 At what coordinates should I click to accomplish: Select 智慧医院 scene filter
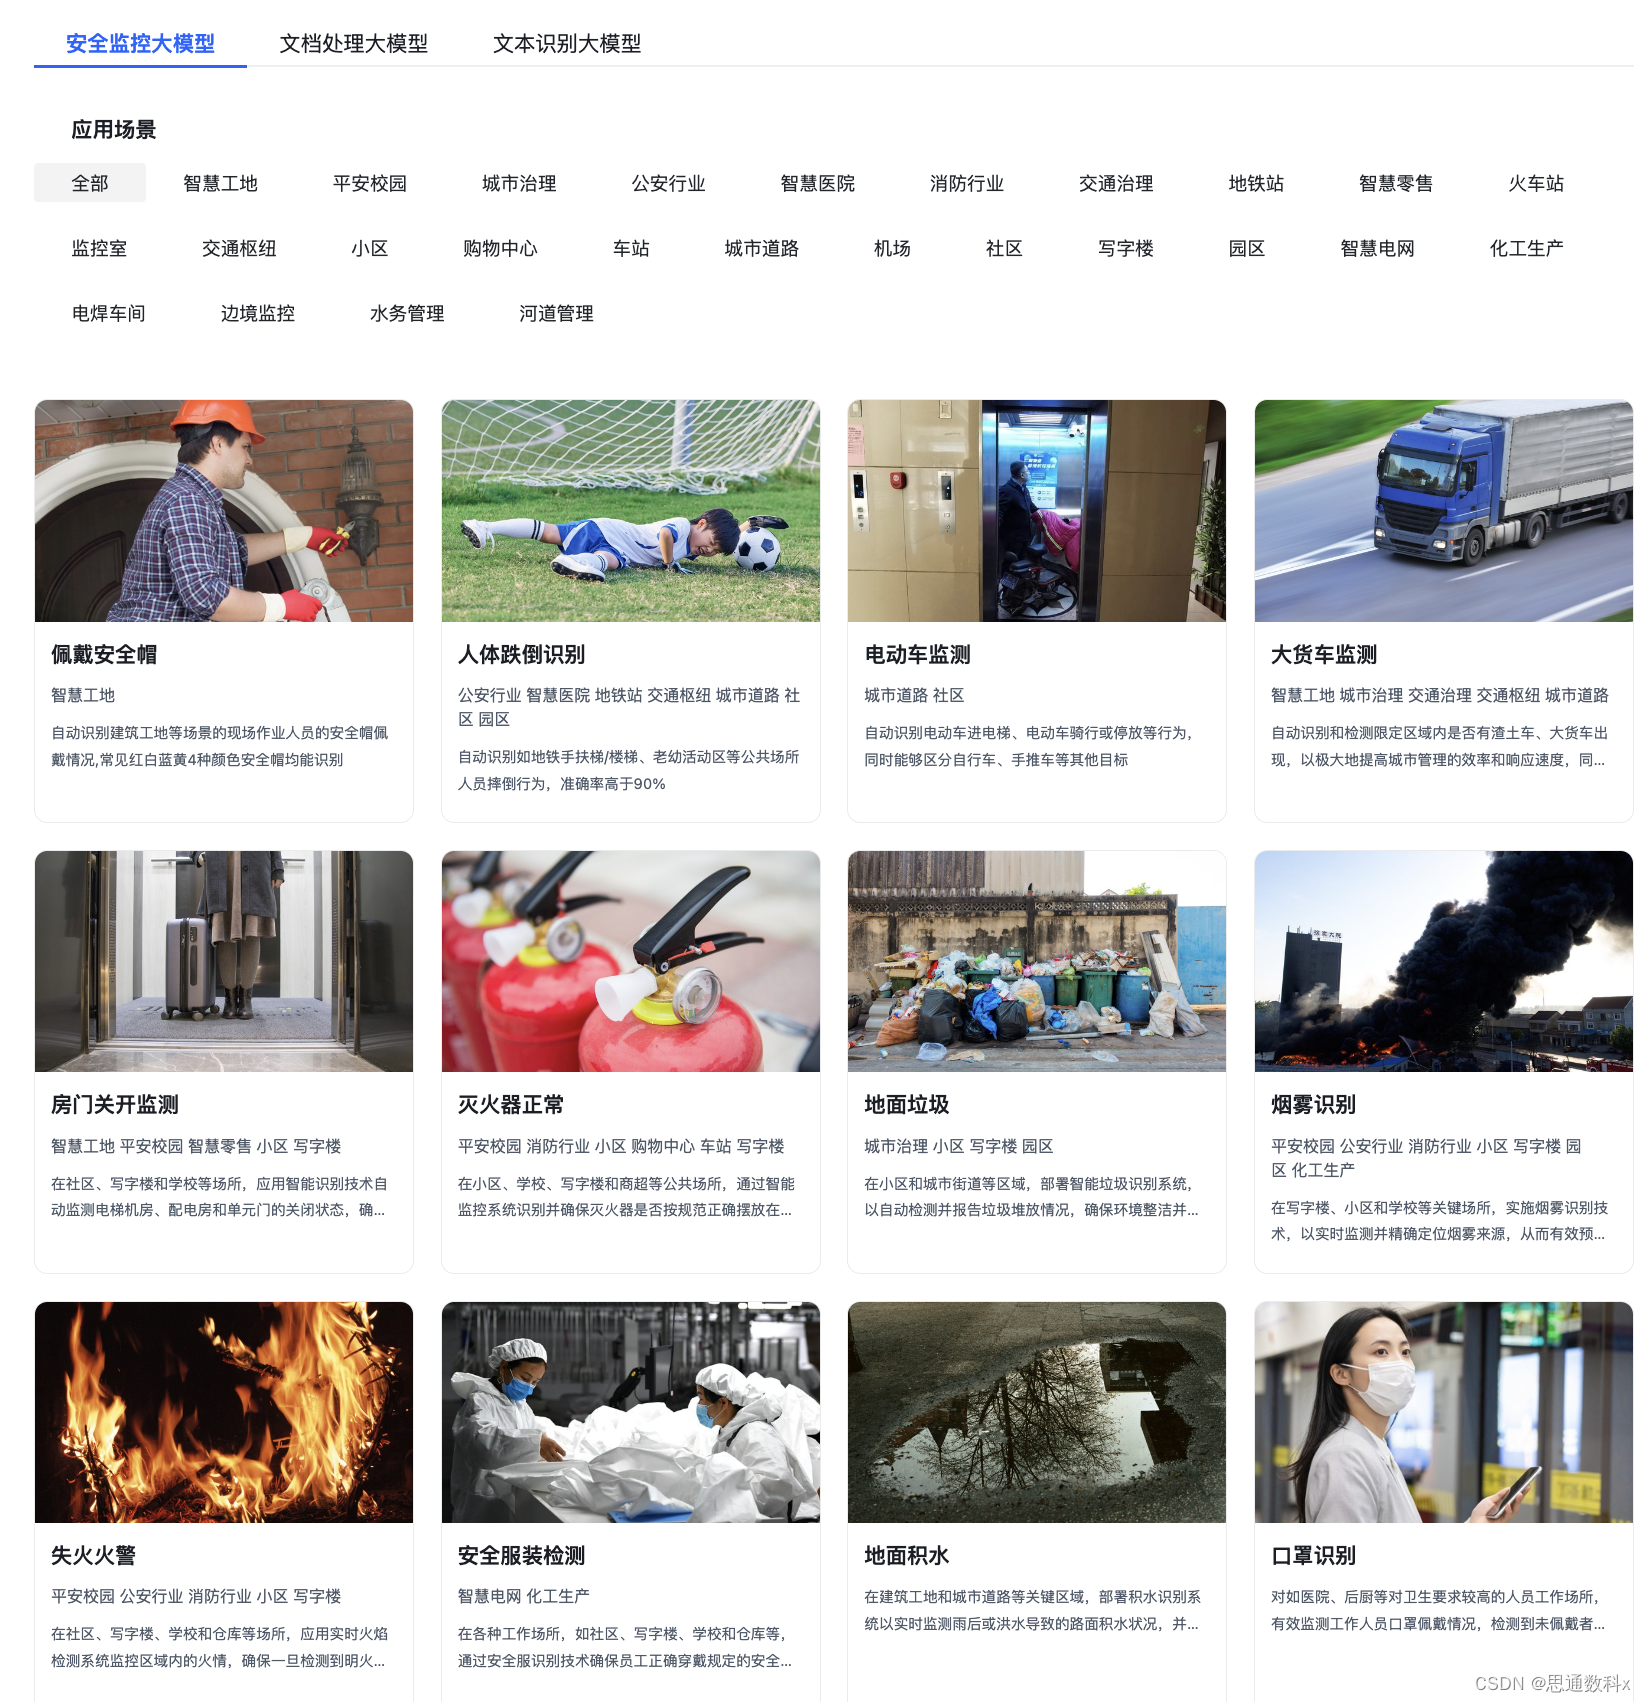point(818,183)
